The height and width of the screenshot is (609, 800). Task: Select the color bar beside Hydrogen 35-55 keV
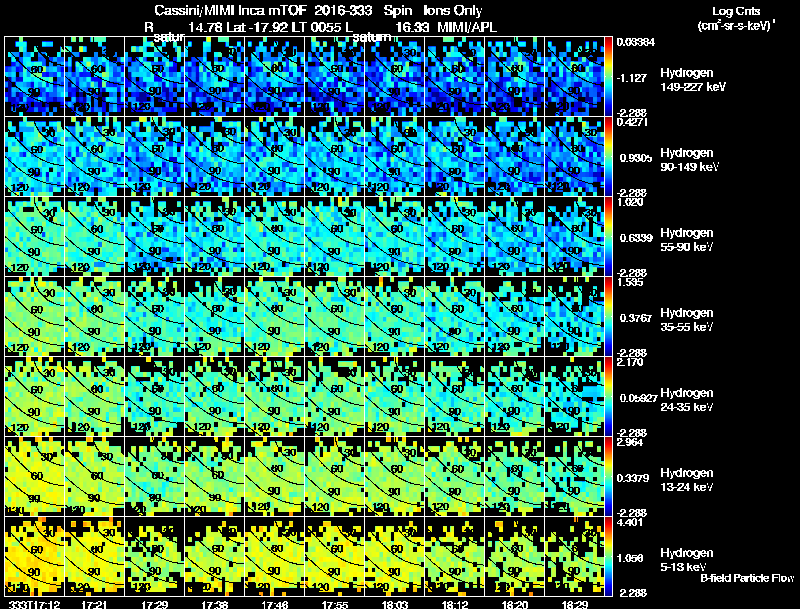coord(608,316)
